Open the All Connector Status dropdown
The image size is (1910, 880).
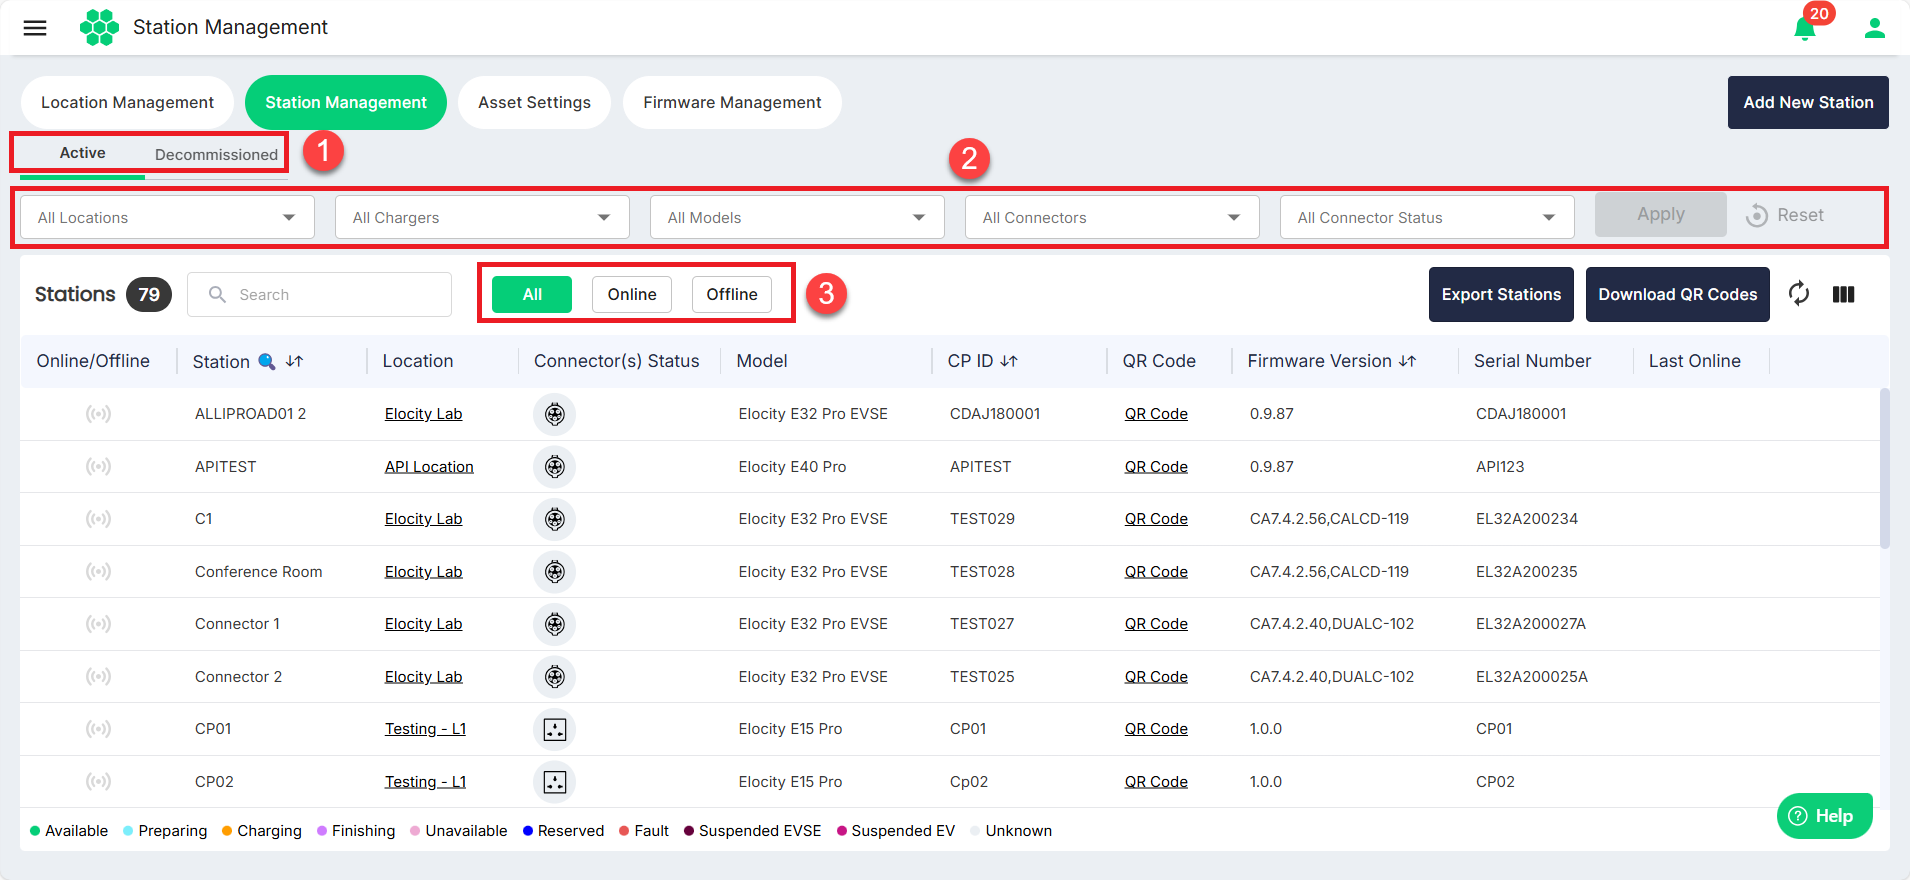(x=1427, y=217)
